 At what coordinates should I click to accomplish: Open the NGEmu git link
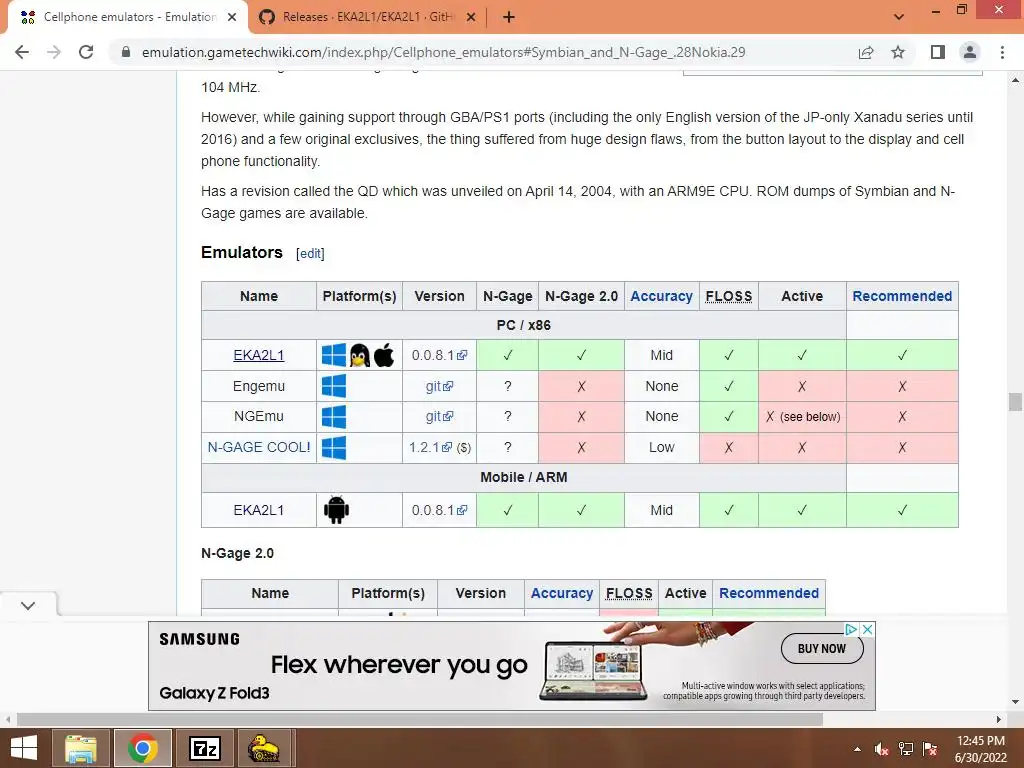coord(440,416)
